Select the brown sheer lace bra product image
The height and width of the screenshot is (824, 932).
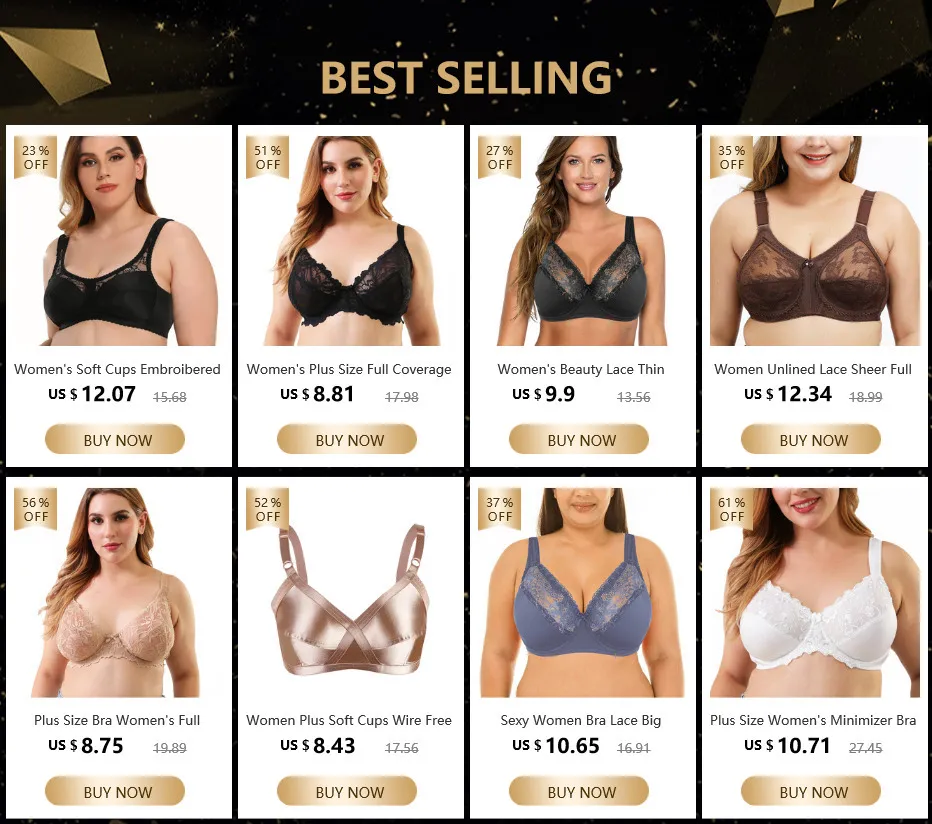(815, 240)
